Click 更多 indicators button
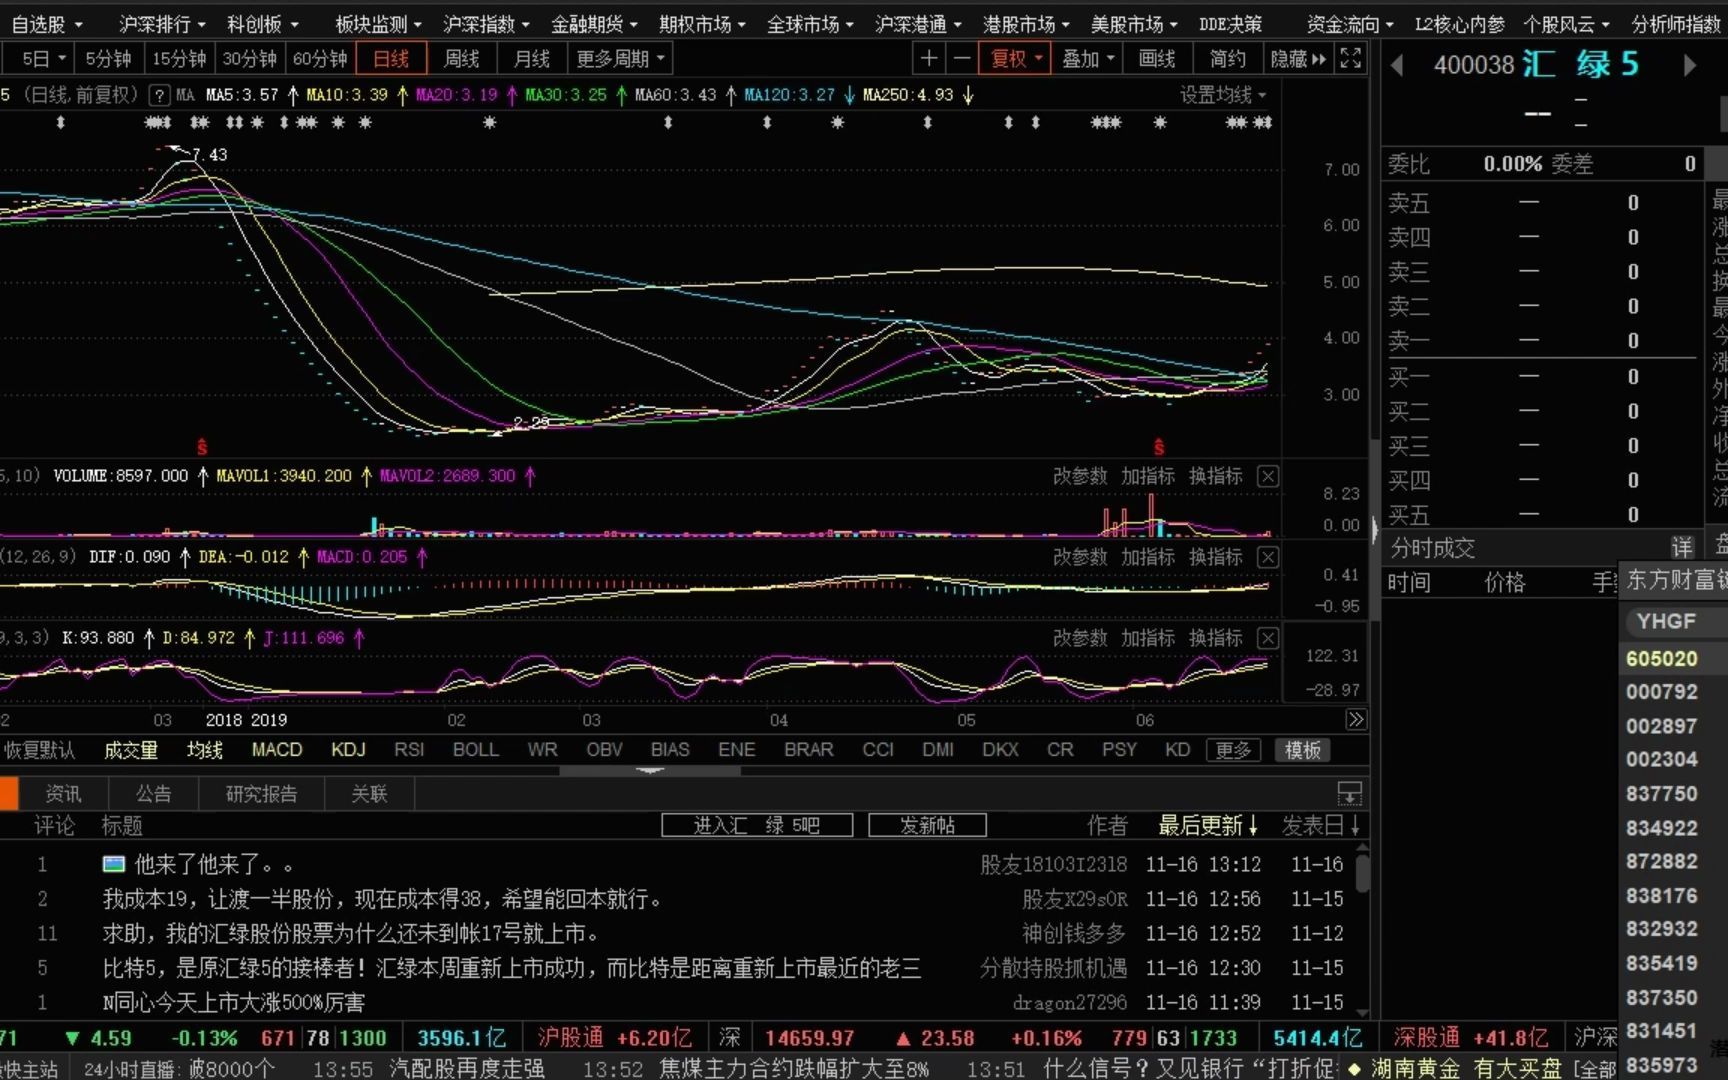This screenshot has width=1728, height=1080. 1233,750
